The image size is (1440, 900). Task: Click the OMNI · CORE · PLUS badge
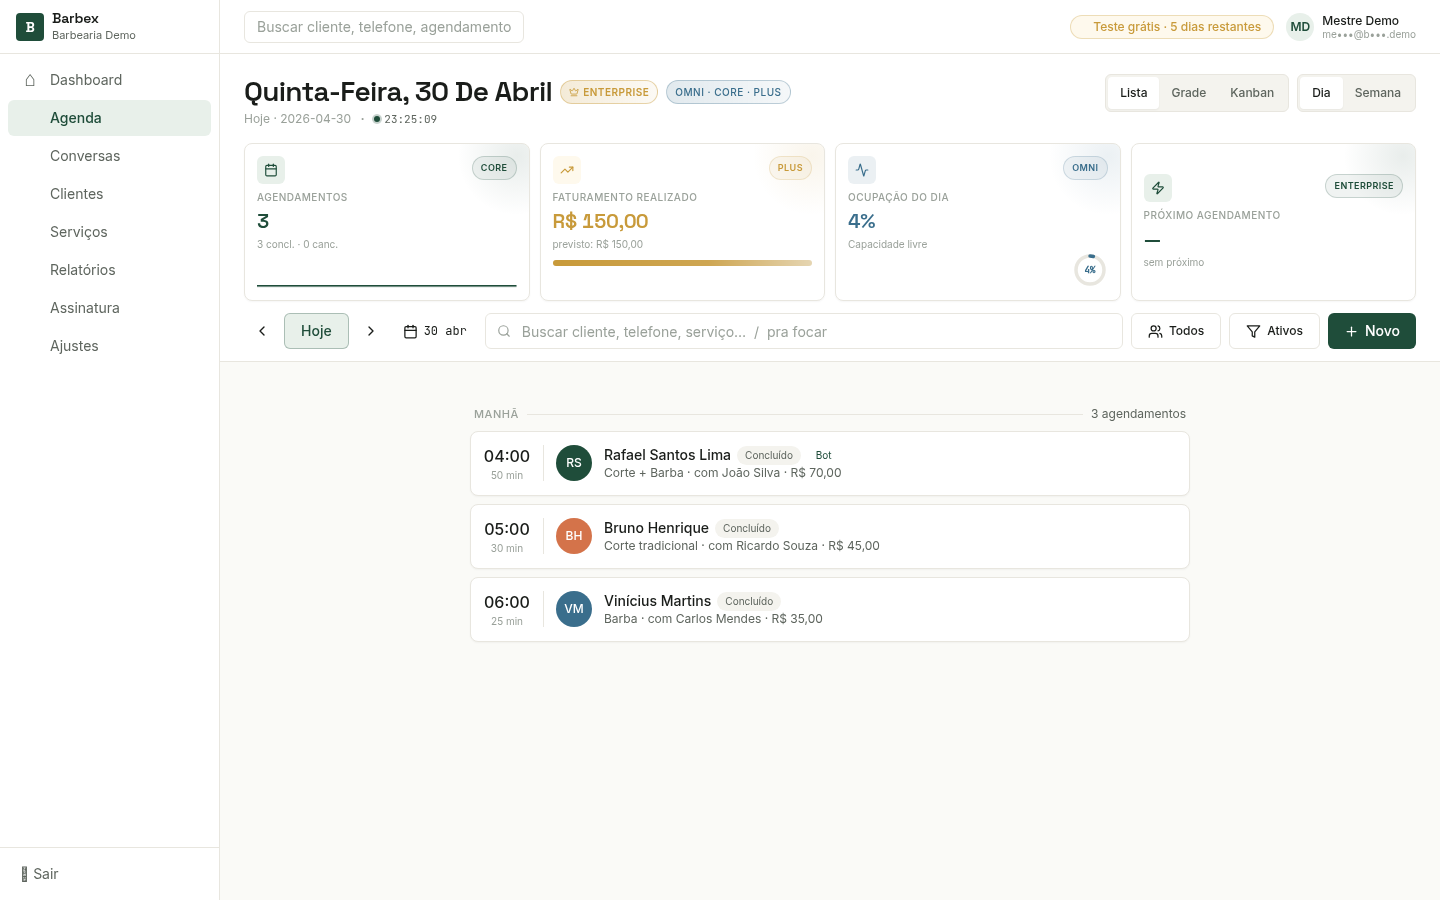coord(728,92)
